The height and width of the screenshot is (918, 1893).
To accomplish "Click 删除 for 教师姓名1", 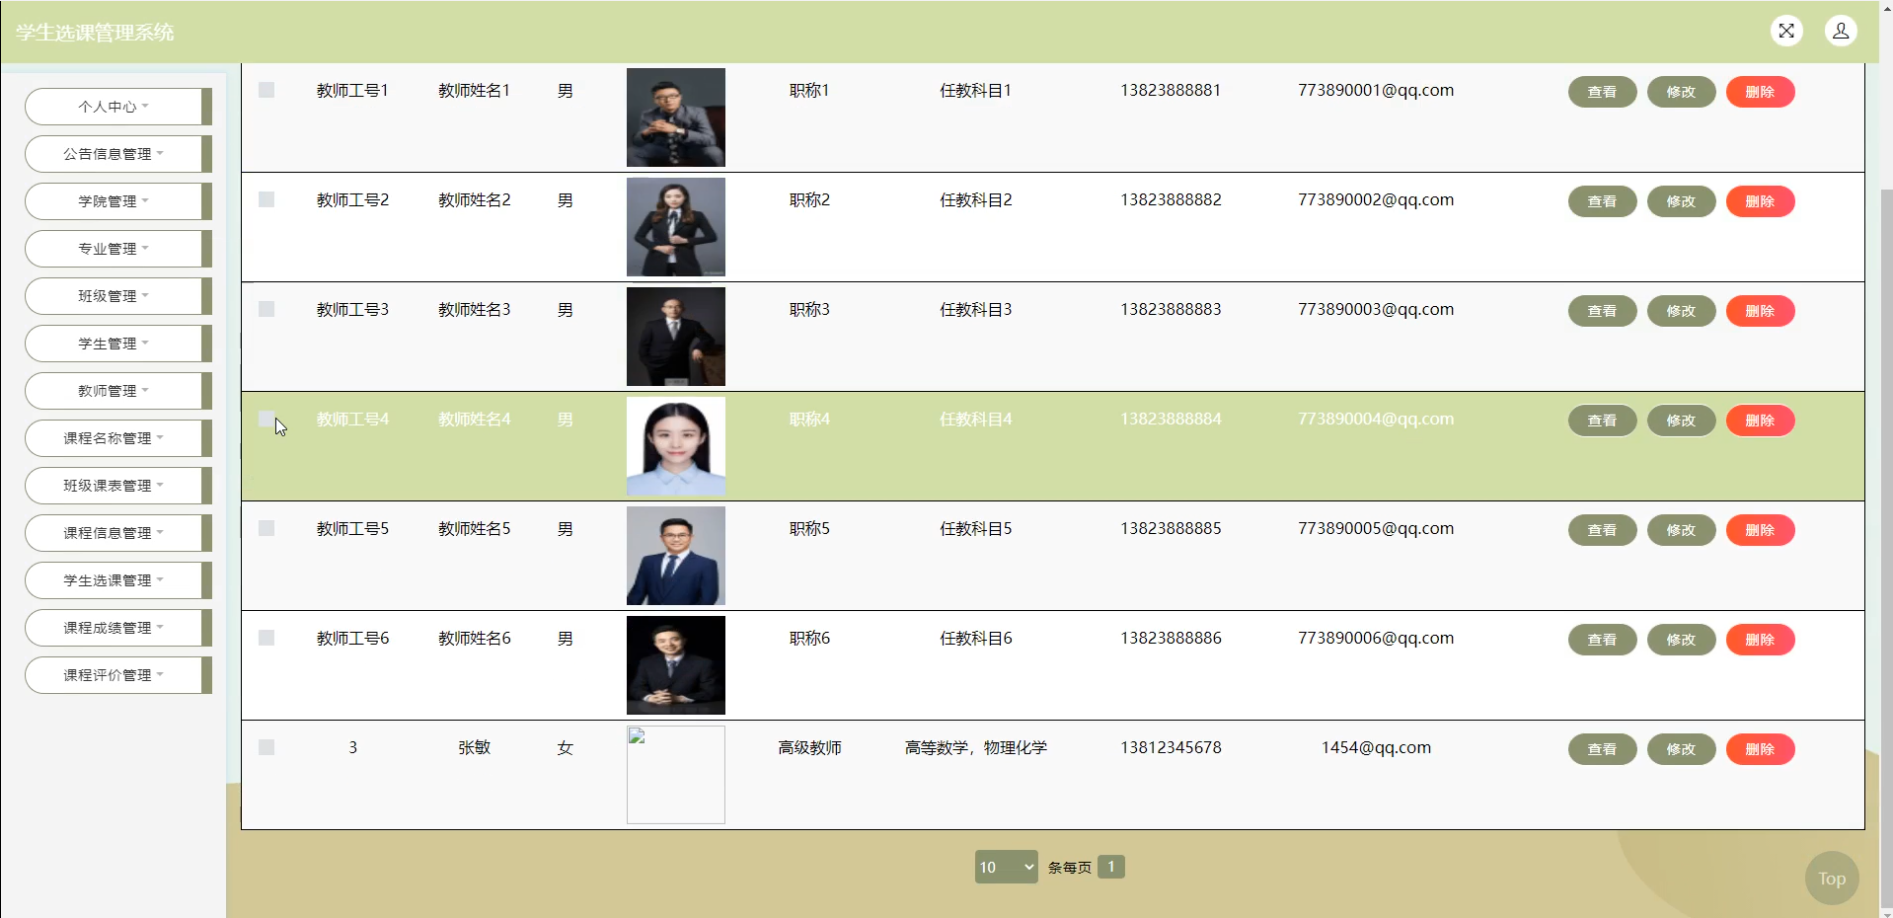I will click(1760, 92).
